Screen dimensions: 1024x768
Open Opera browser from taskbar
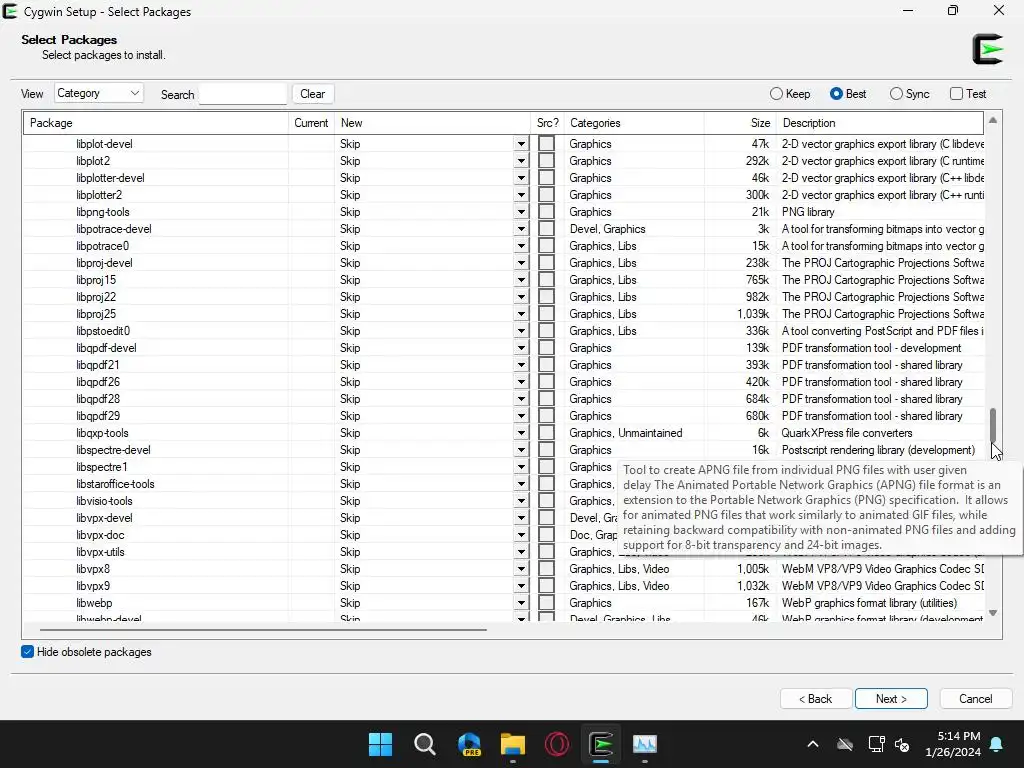557,744
